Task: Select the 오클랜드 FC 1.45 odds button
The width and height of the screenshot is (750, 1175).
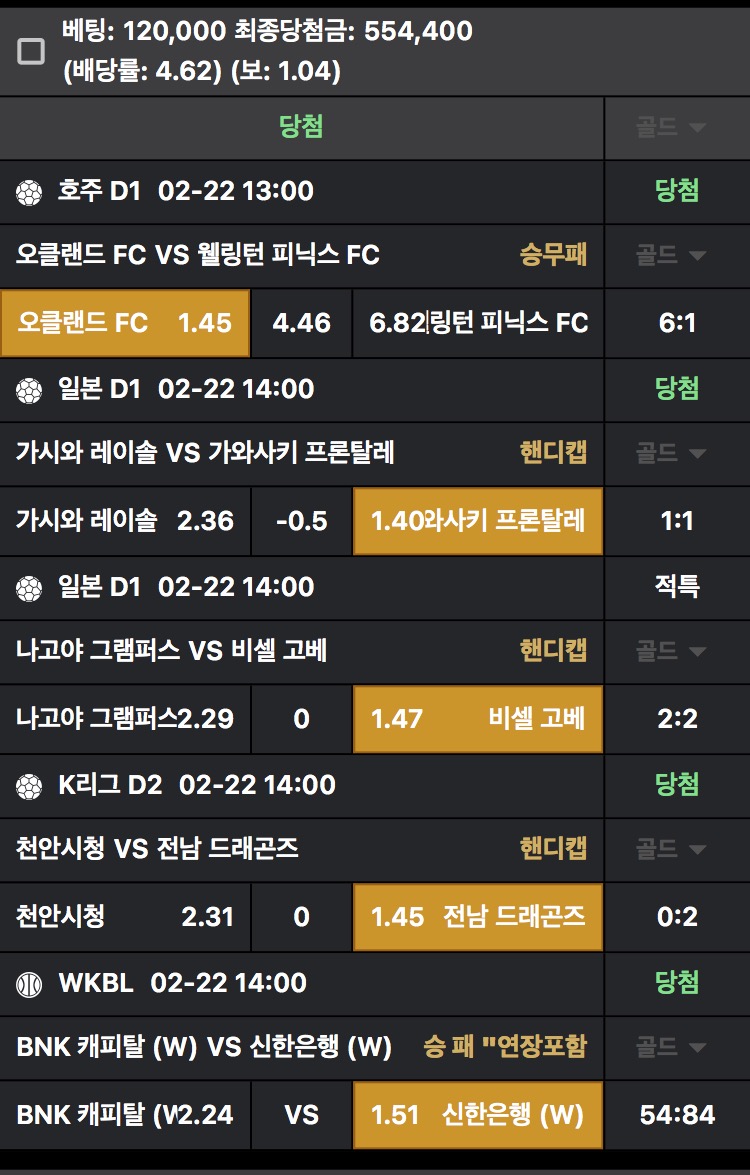Action: [x=125, y=323]
